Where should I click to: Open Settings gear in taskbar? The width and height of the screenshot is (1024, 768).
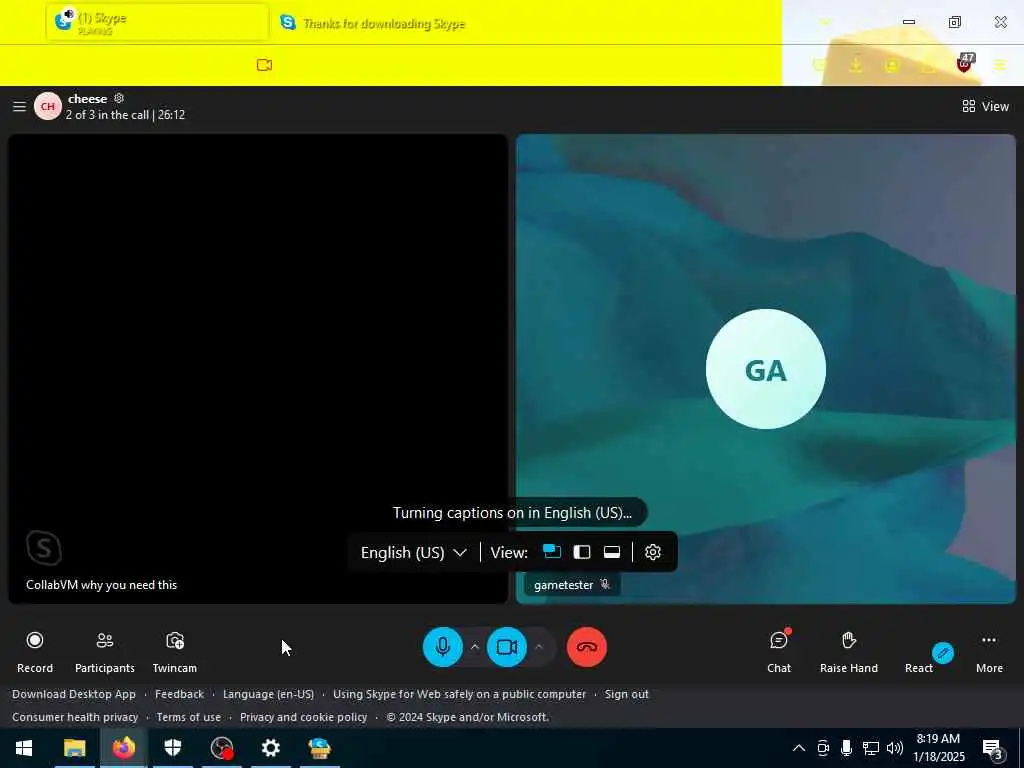270,748
